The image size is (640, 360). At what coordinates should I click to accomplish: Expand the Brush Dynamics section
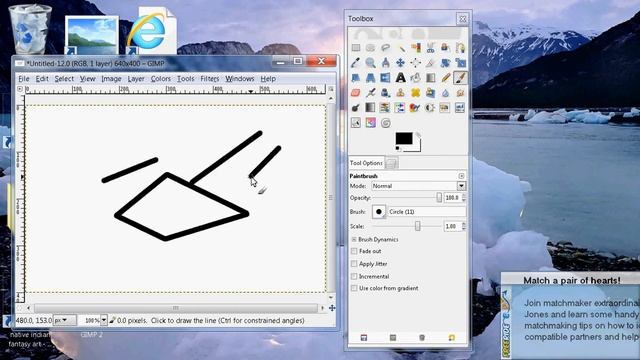[354, 239]
